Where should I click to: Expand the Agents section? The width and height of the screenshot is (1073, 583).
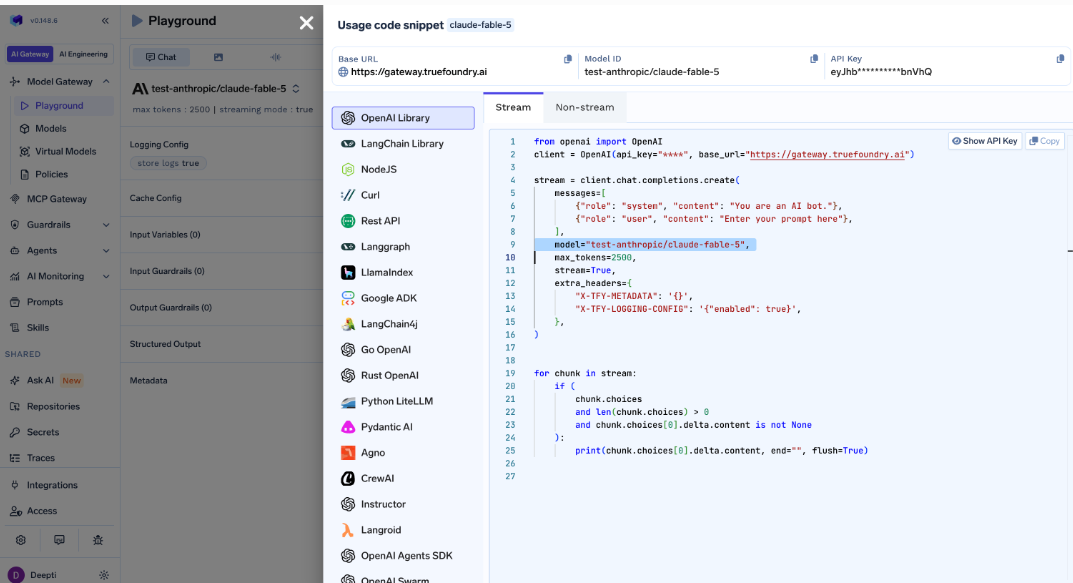pos(106,250)
